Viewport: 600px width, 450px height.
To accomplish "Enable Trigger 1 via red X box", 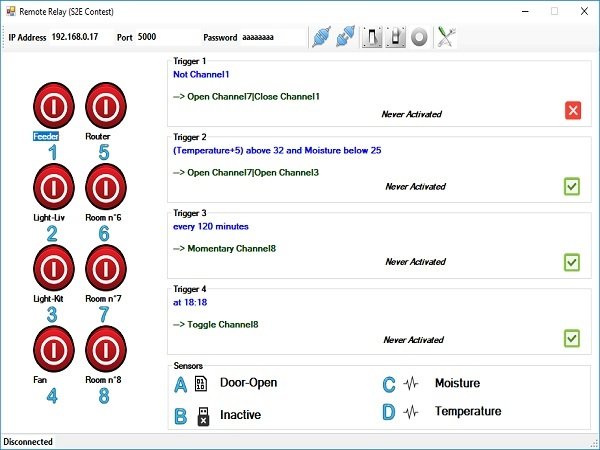I will tap(573, 111).
